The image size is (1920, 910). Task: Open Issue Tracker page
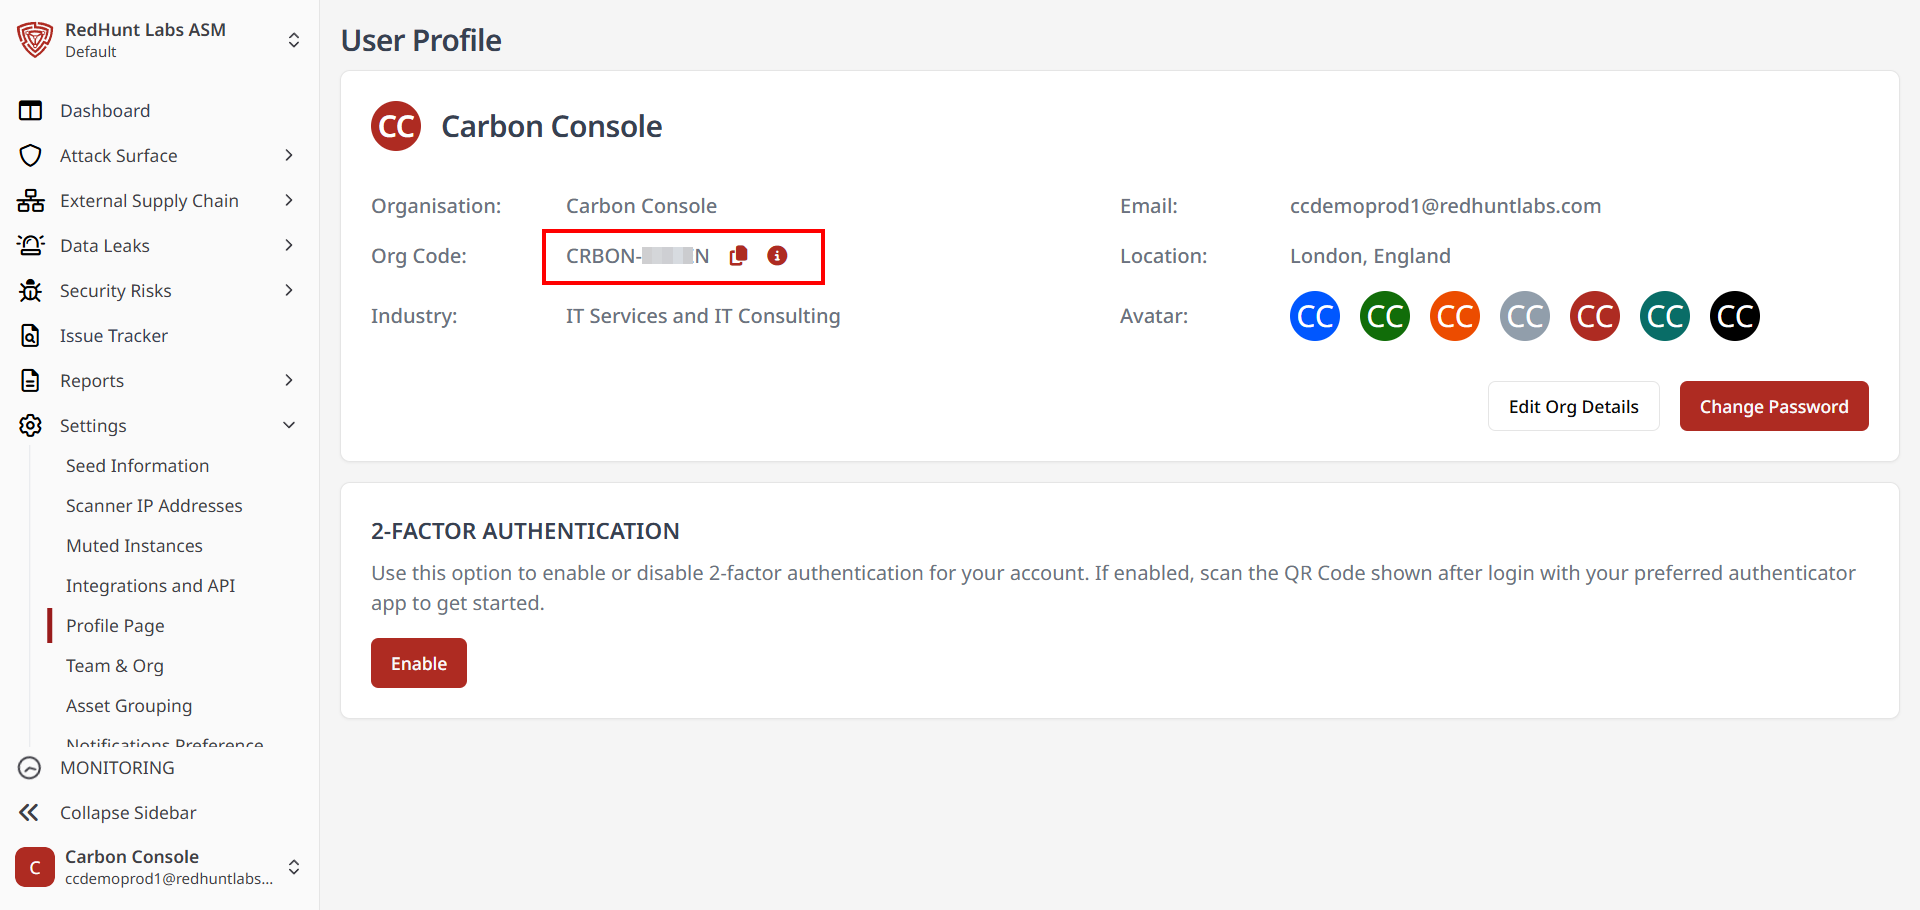tap(114, 336)
